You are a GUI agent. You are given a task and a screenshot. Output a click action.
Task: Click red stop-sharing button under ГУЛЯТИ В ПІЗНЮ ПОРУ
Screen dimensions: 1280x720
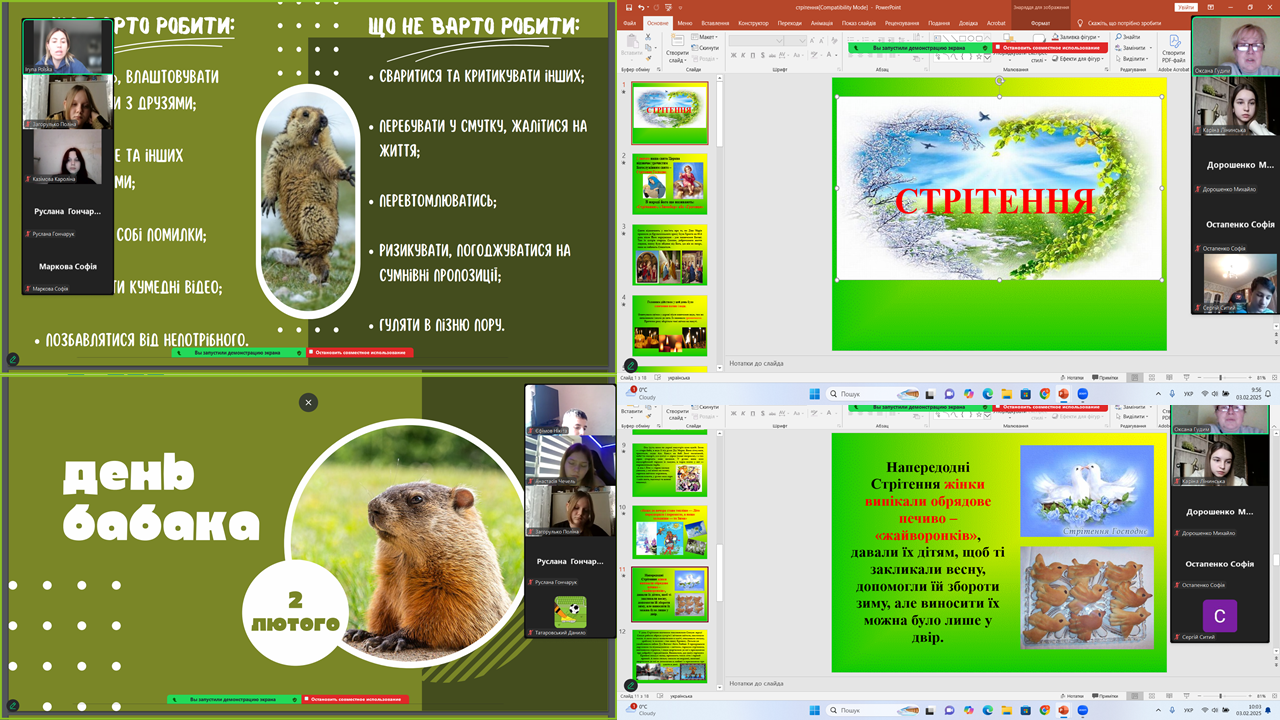359,352
